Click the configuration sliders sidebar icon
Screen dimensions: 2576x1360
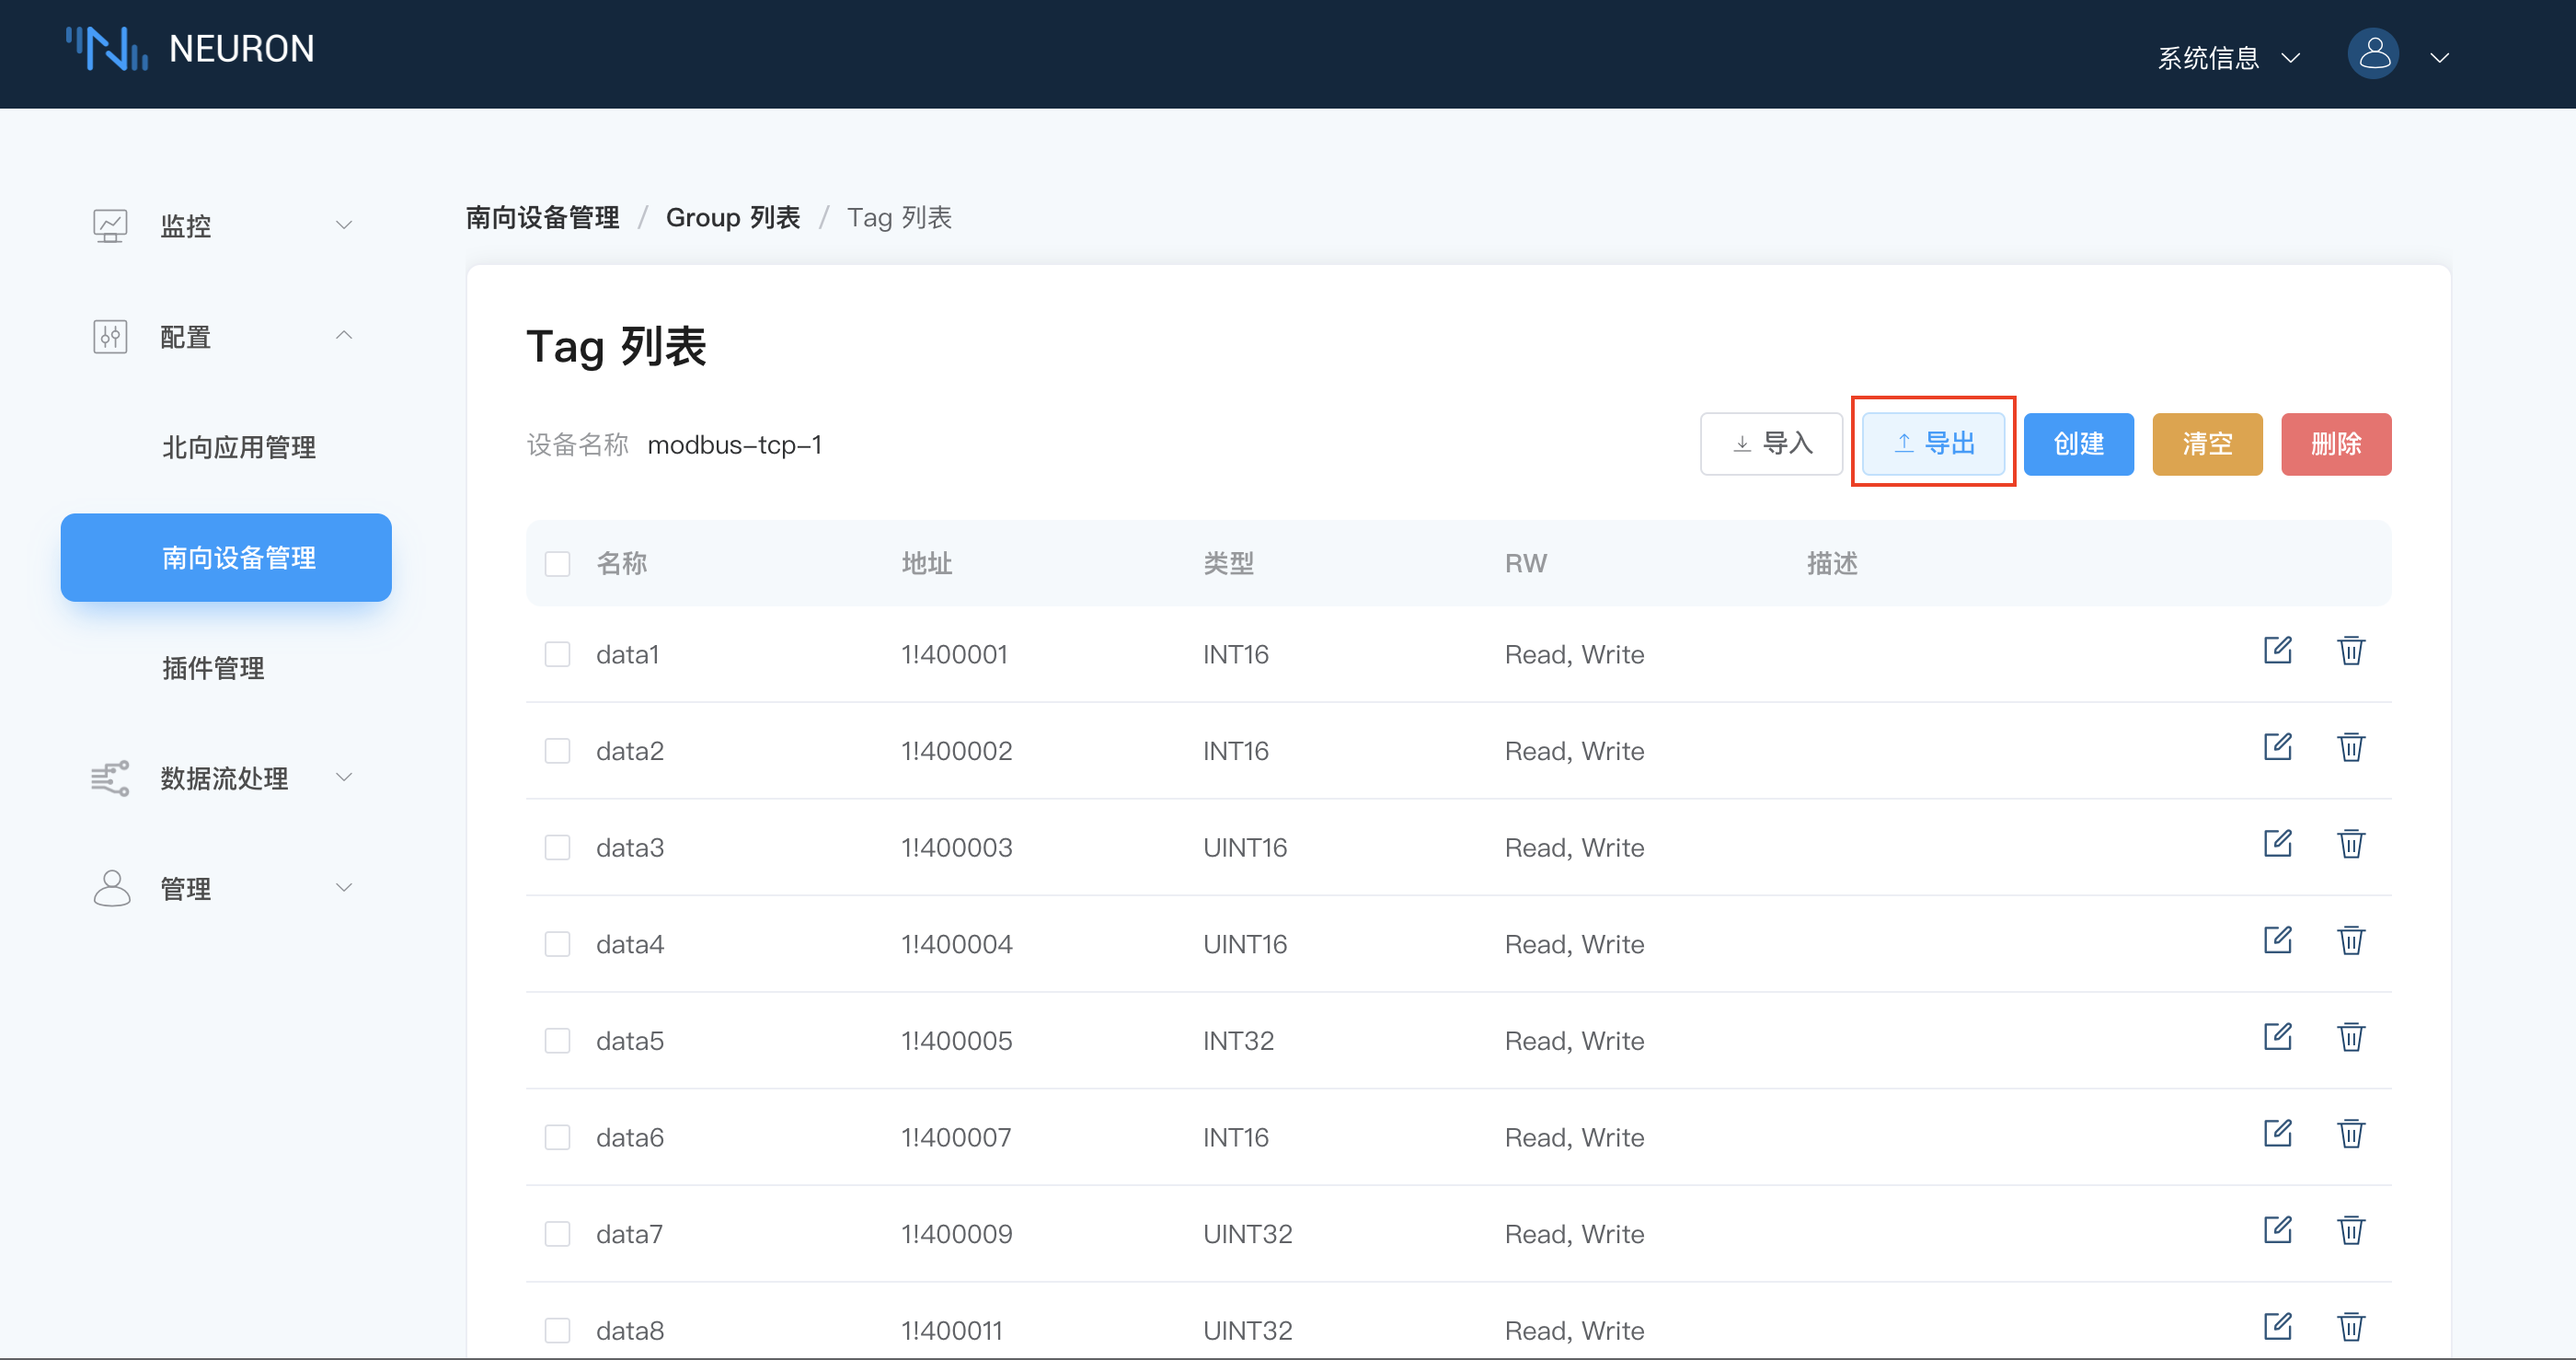click(x=110, y=337)
